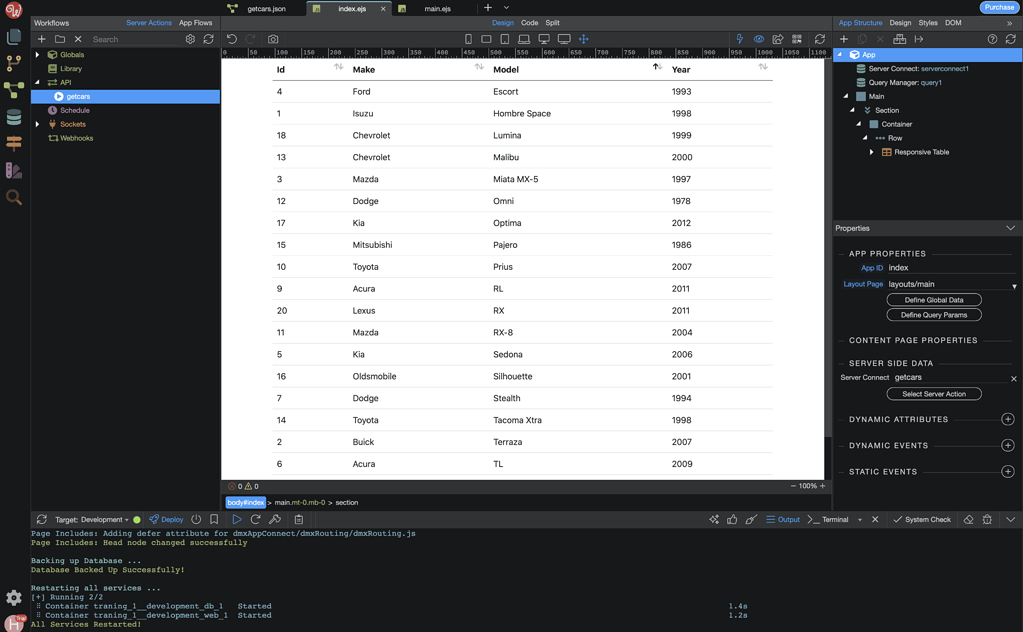The image size is (1023, 632).
Task: Open help in the App Structure panel
Action: pos(991,38)
